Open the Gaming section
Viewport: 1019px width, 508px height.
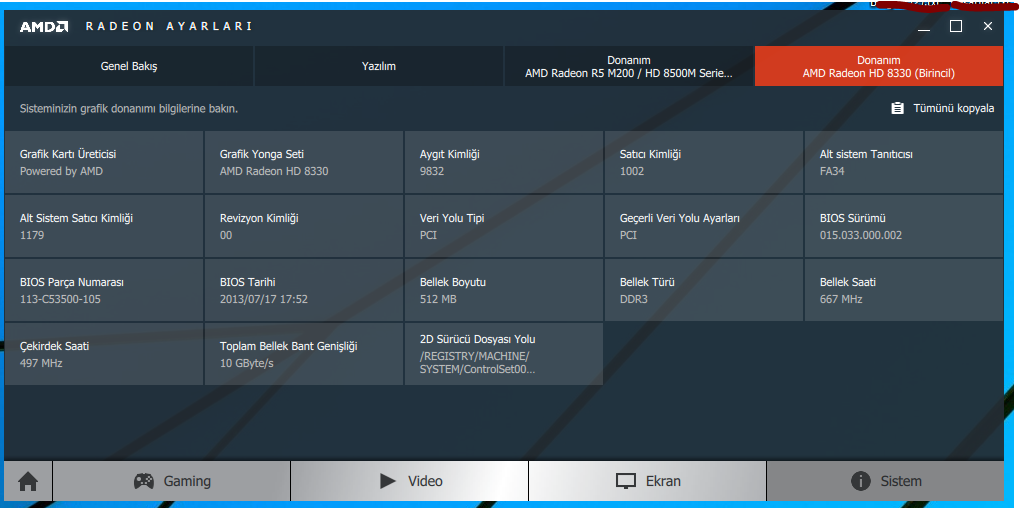tap(172, 481)
